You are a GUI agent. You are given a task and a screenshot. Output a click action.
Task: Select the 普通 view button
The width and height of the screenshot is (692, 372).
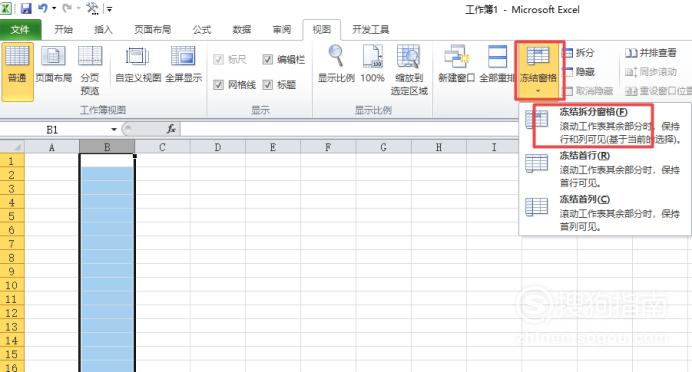click(17, 71)
